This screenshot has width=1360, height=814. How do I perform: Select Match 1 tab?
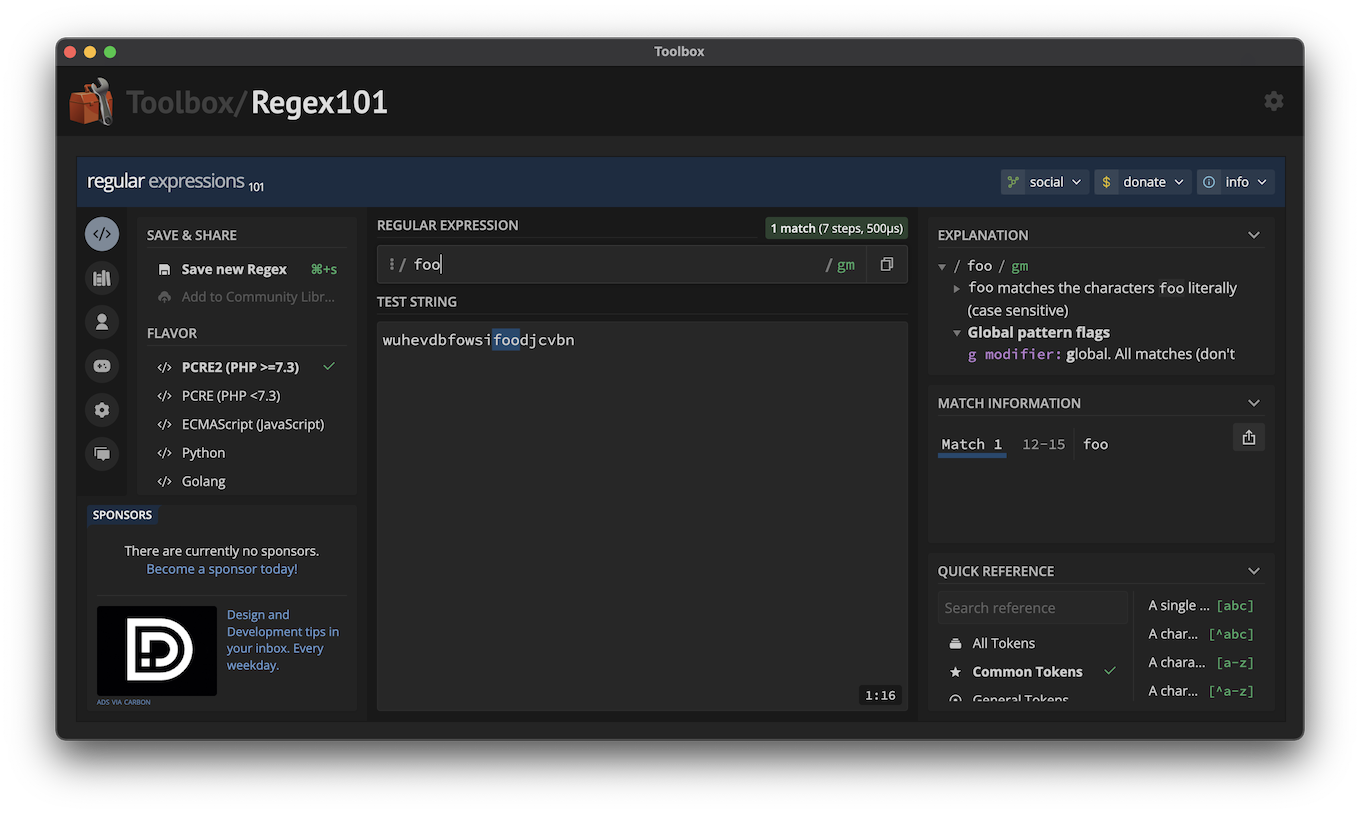(971, 444)
